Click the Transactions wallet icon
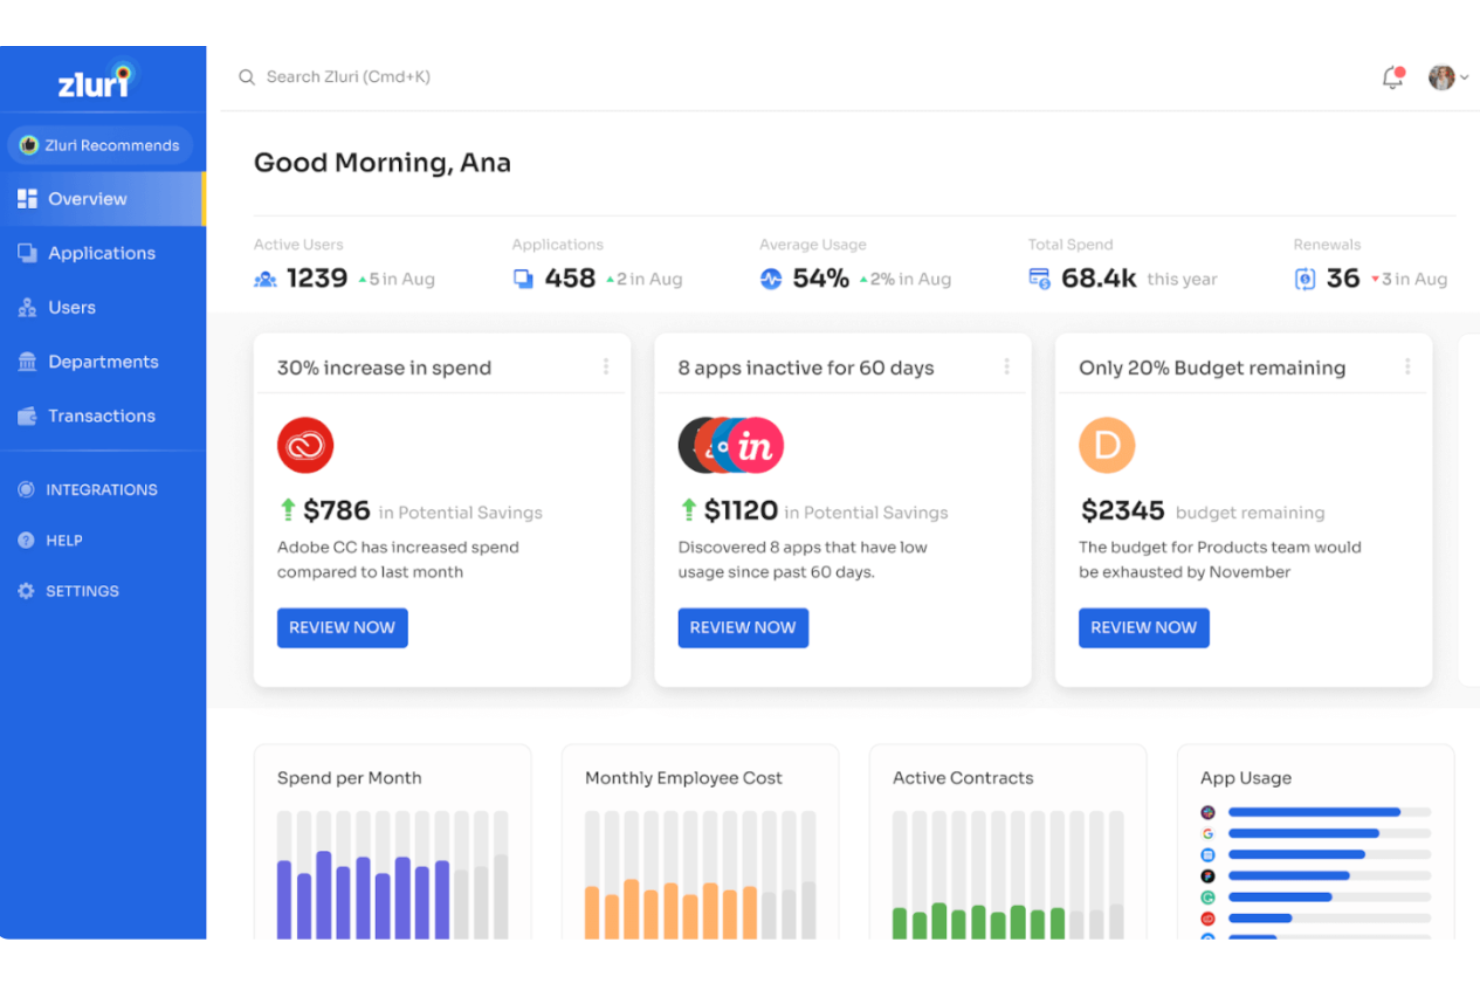This screenshot has width=1480, height=987. (x=27, y=416)
